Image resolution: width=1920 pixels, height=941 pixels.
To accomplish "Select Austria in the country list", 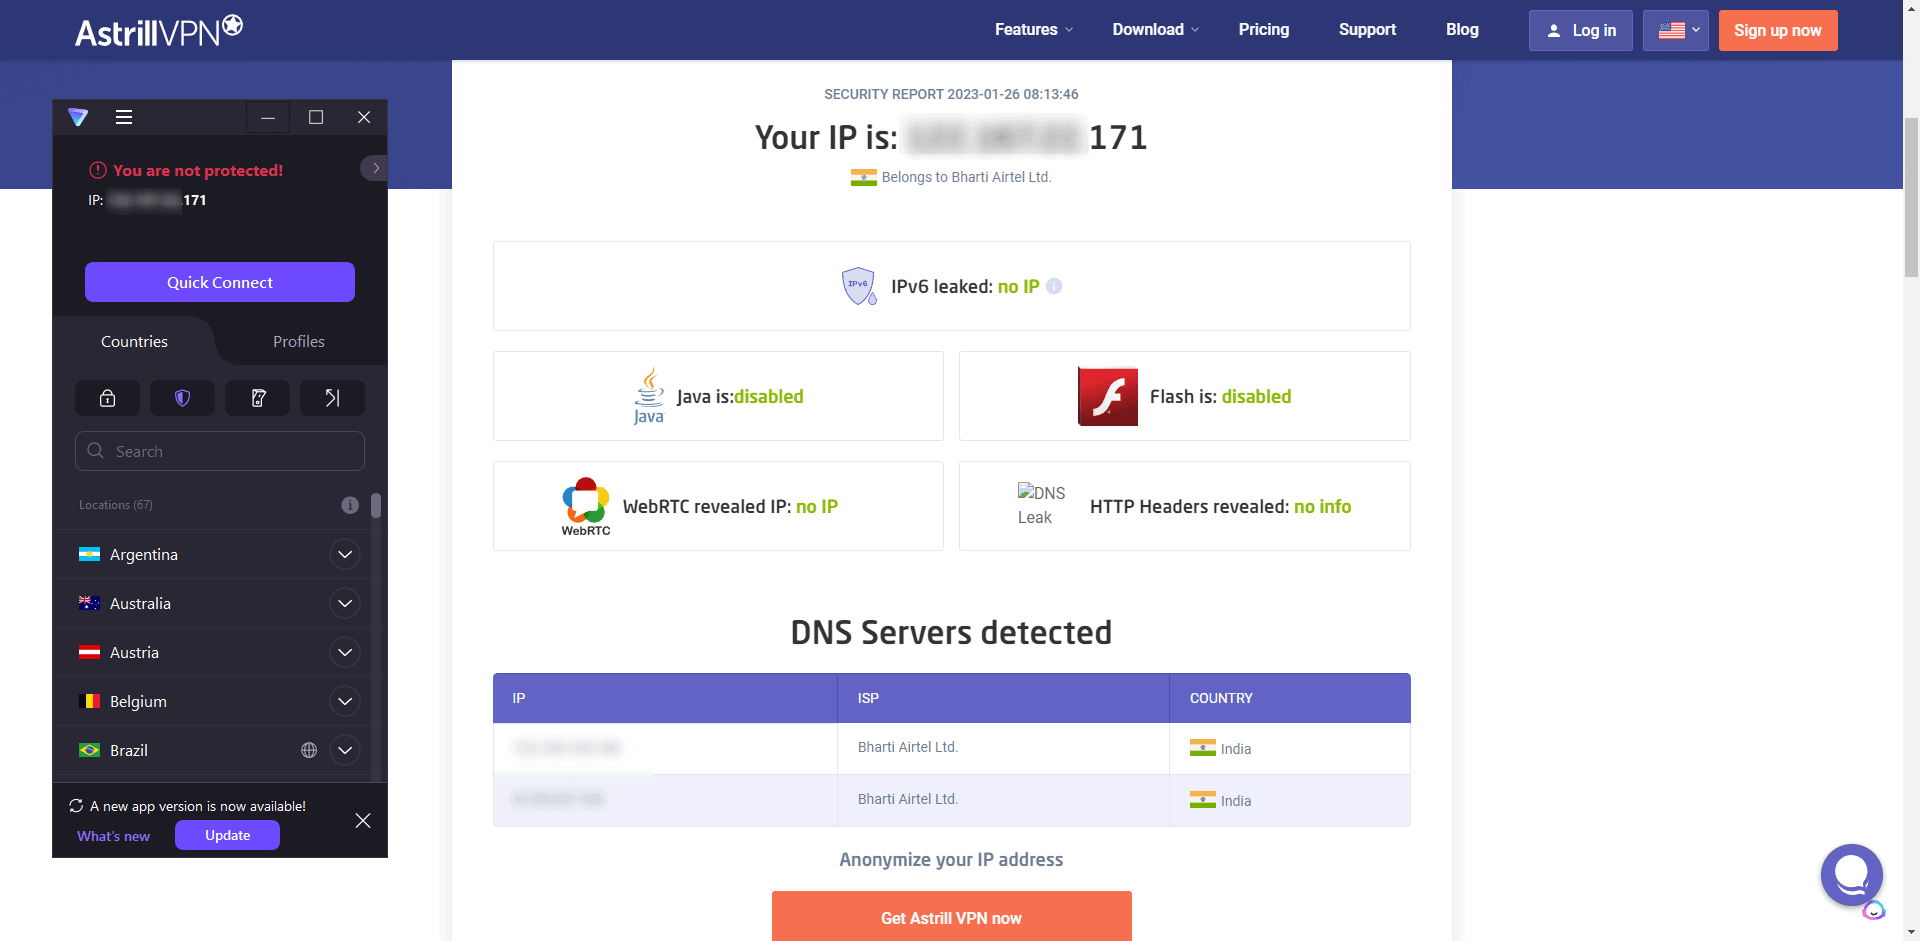I will (x=134, y=652).
